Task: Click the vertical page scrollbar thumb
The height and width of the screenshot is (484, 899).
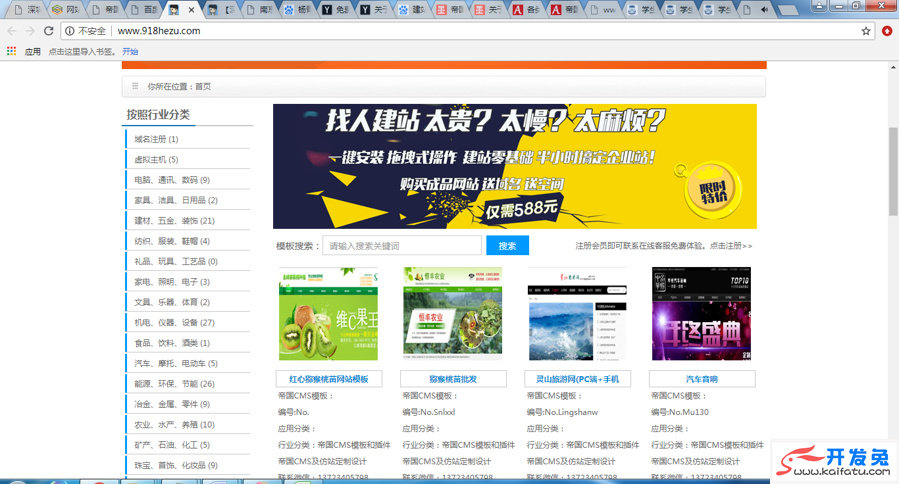Action: click(x=893, y=171)
